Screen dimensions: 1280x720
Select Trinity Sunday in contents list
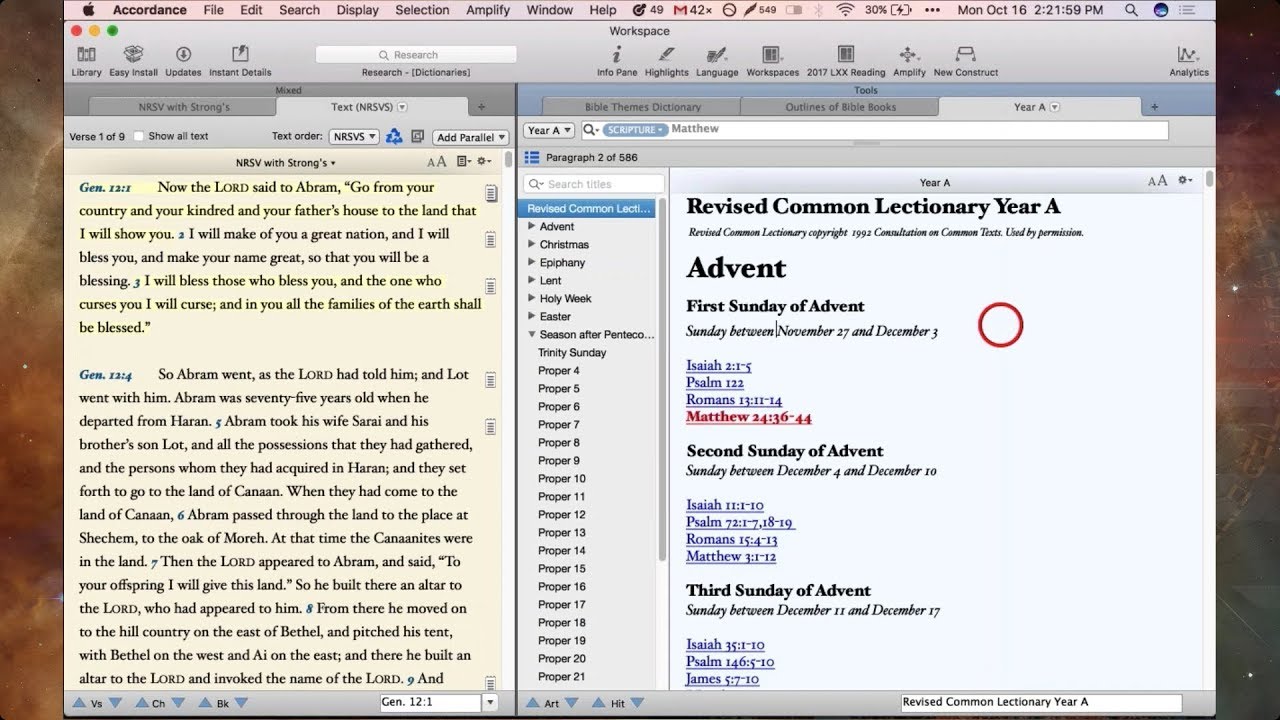(x=572, y=353)
